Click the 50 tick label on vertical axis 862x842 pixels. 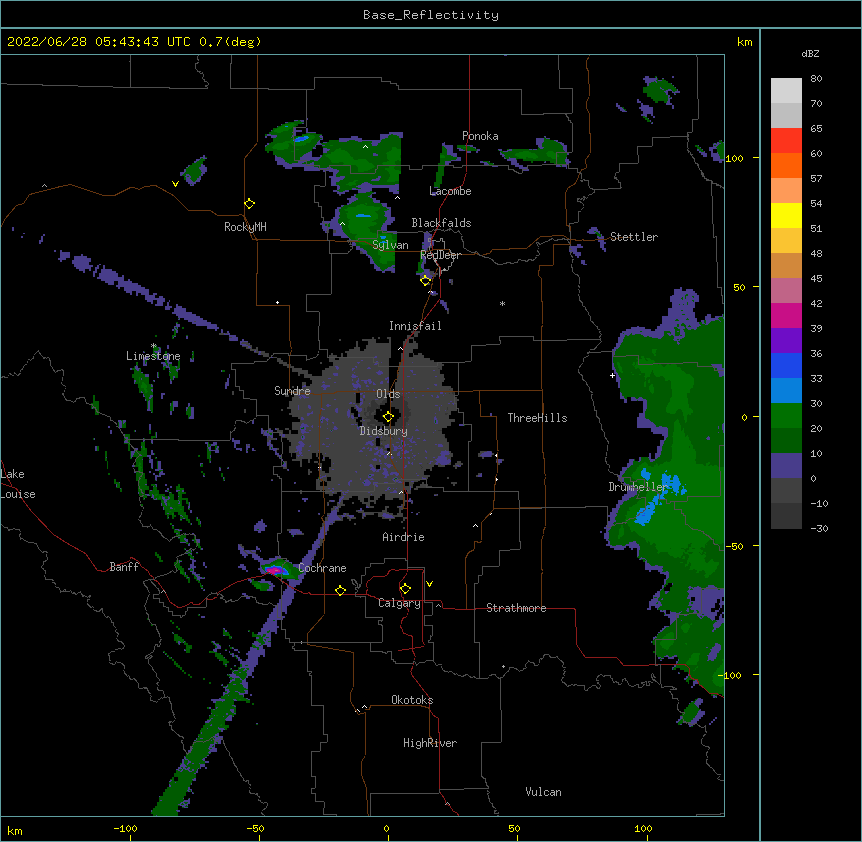739,287
